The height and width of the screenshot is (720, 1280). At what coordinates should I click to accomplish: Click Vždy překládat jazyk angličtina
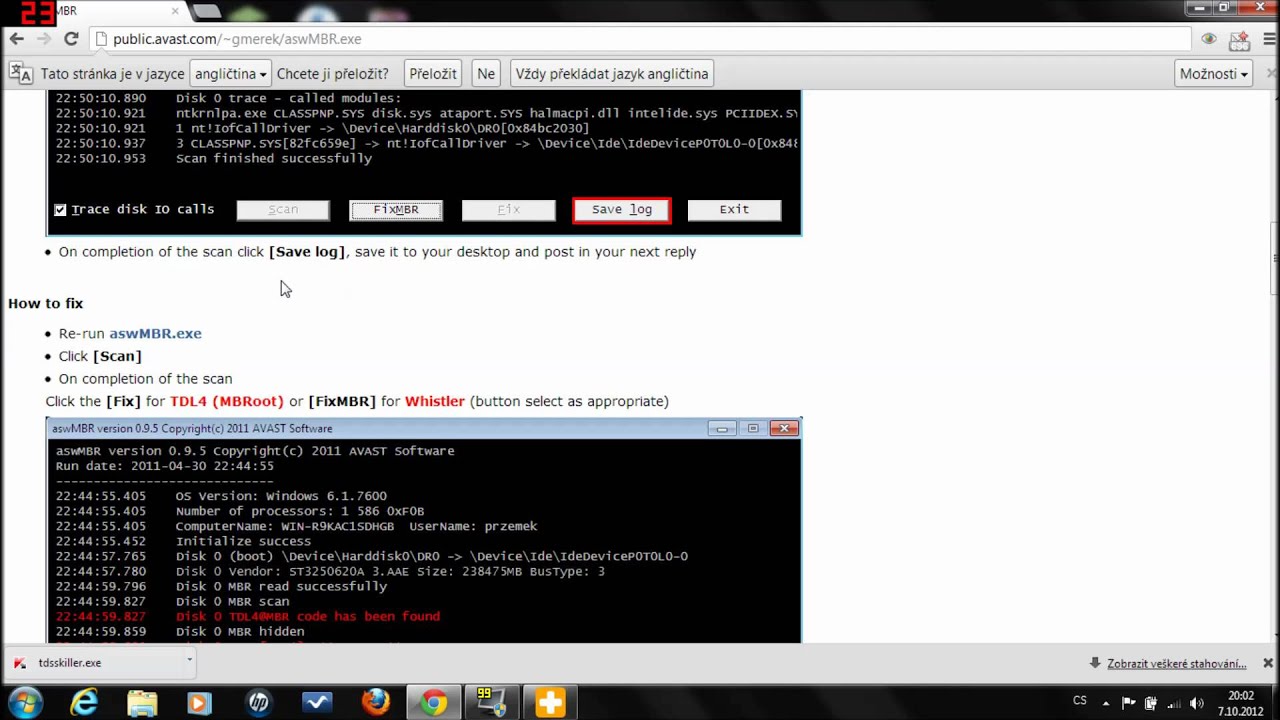pos(612,74)
